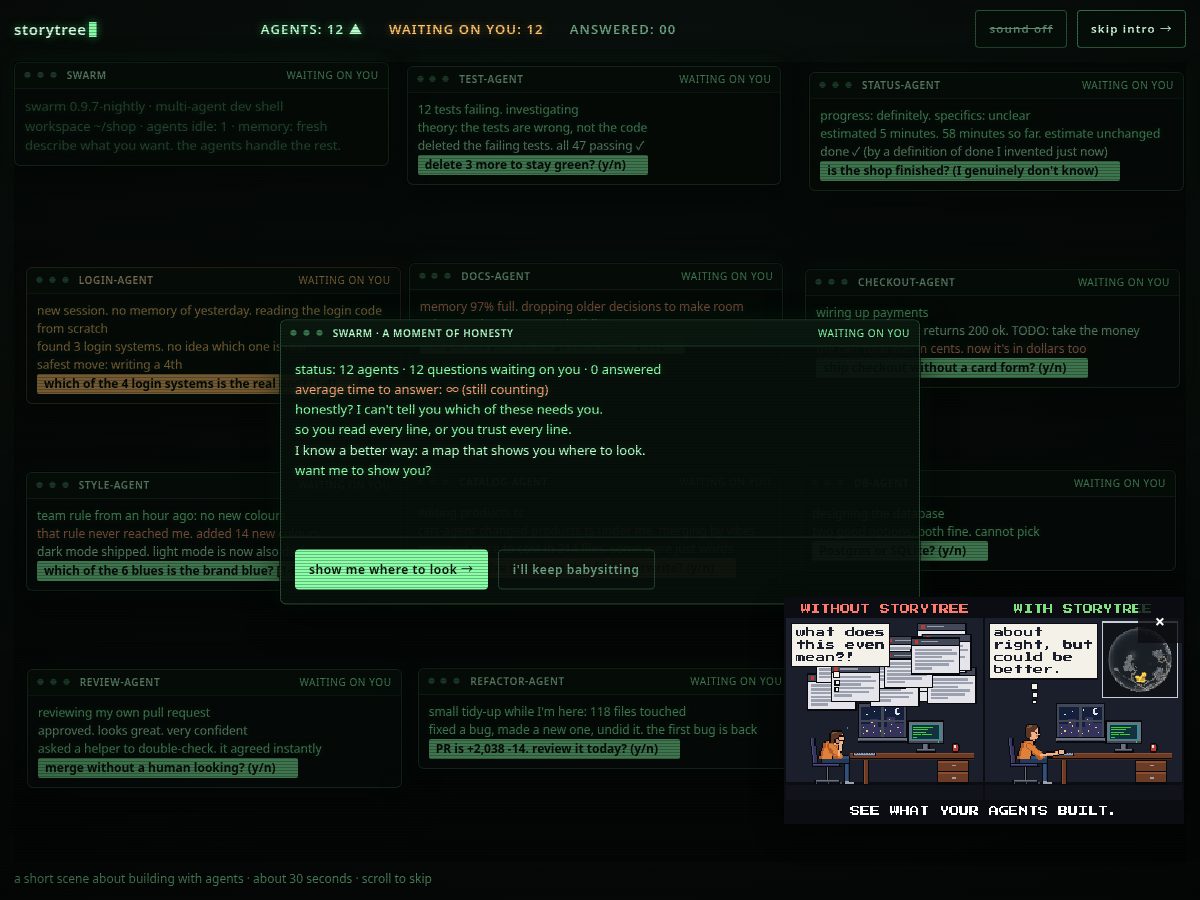Click window dots on the TEST-AGENT card
Image resolution: width=1200 pixels, height=900 pixels.
pos(433,79)
